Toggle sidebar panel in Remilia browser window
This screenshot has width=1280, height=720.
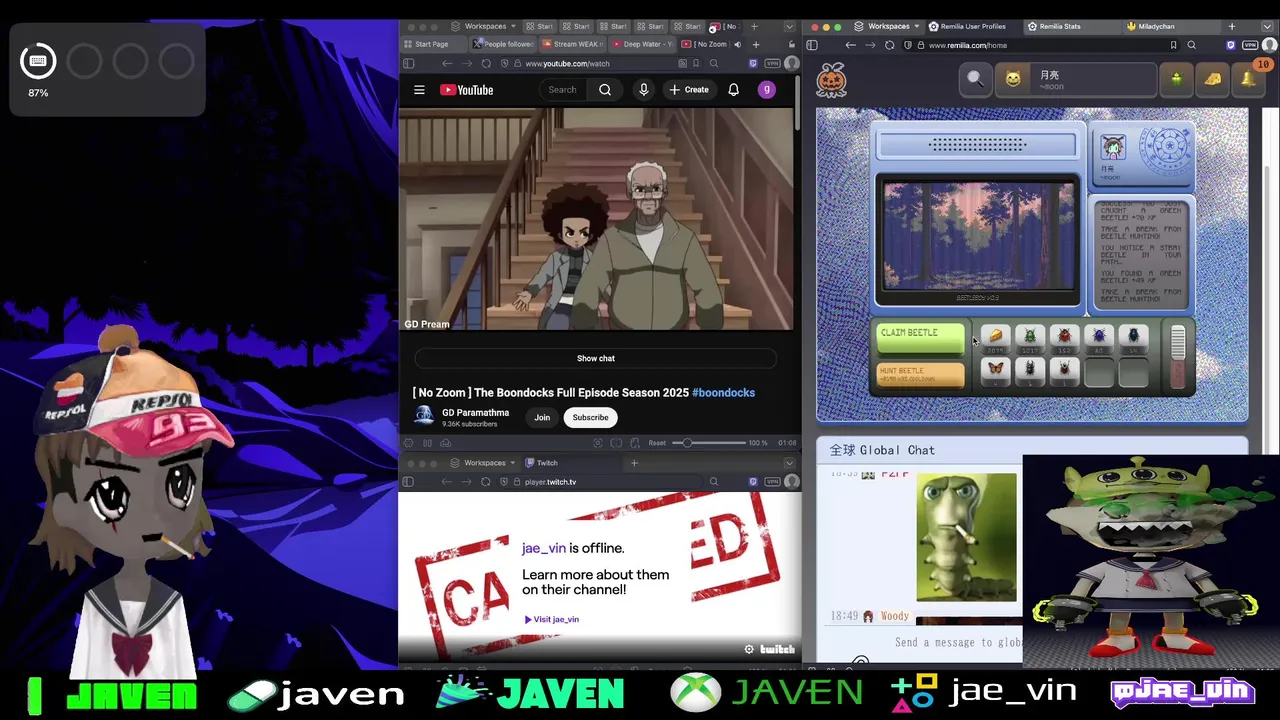[x=812, y=46]
